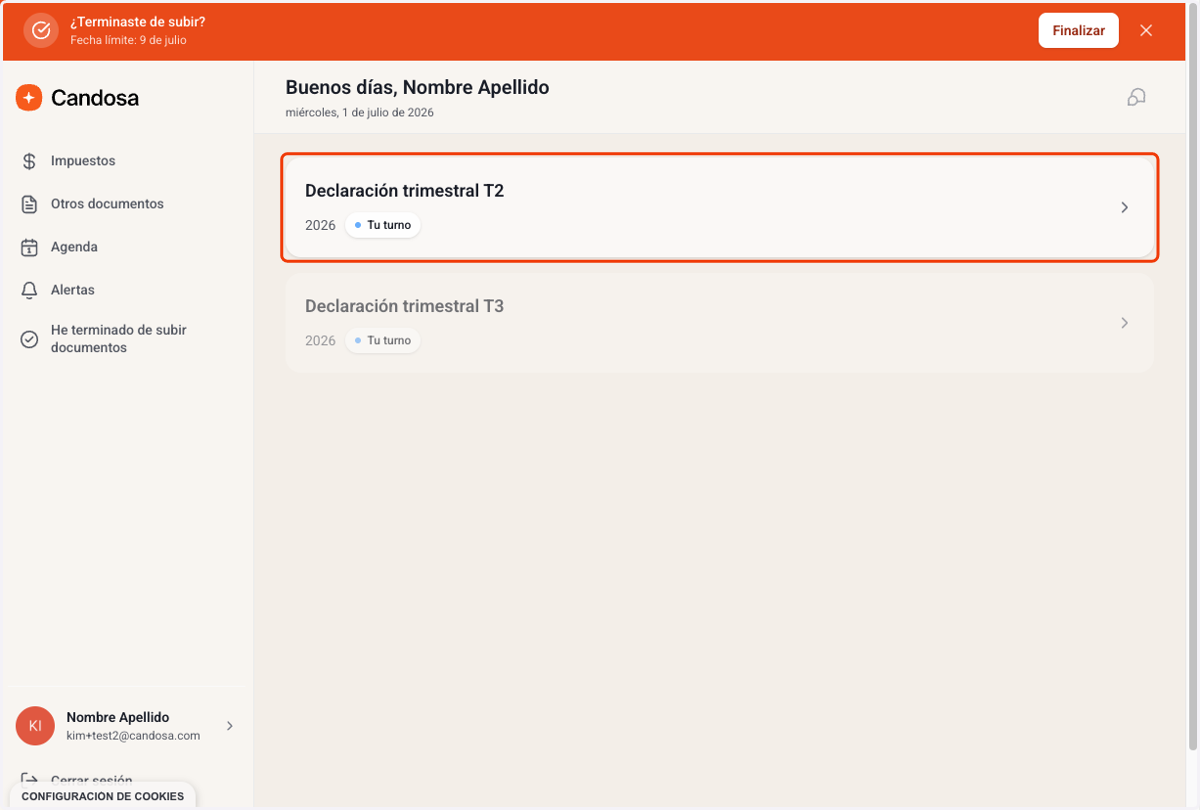Click Tu turno badge on the T2 card
The width and height of the screenshot is (1200, 810).
[x=383, y=225]
